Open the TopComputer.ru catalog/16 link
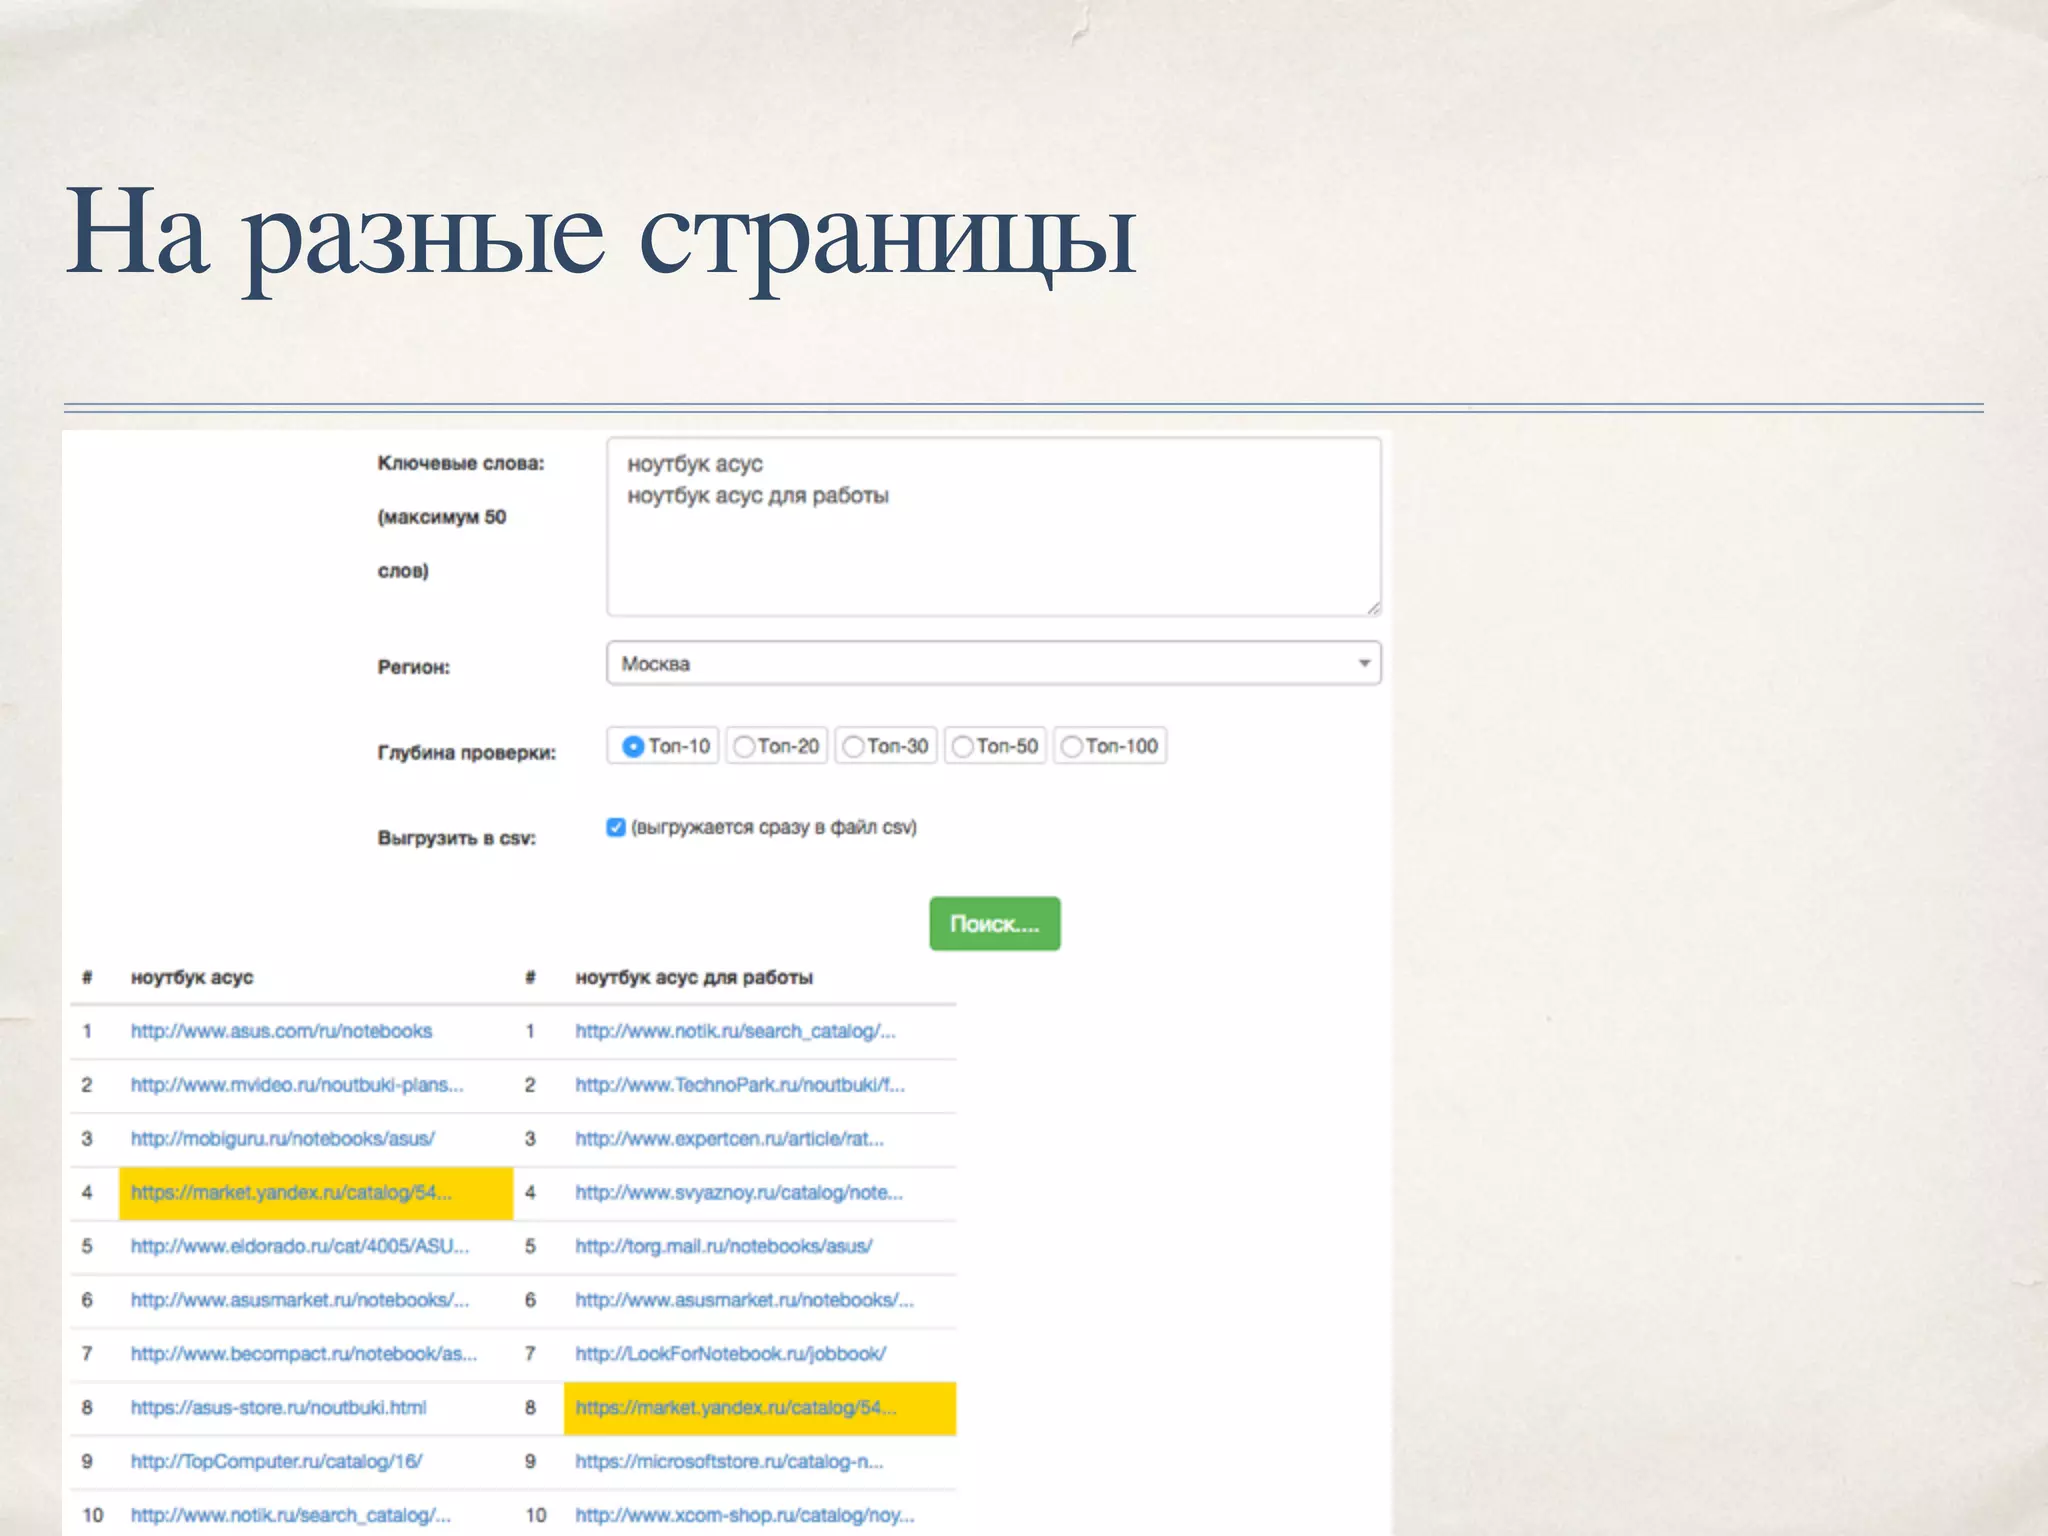Screen dimensions: 2048x1536 tap(276, 1462)
